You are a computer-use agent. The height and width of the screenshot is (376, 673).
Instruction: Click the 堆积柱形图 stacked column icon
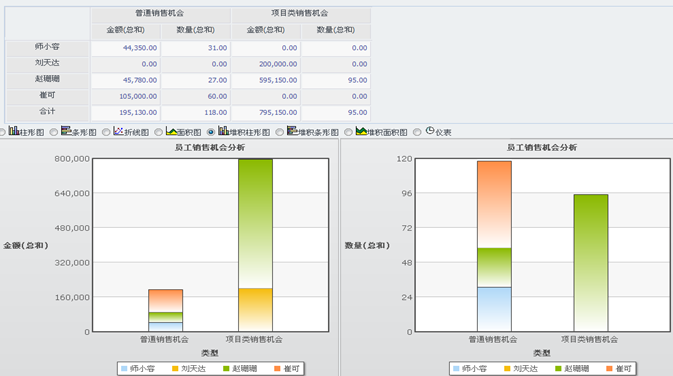[224, 130]
